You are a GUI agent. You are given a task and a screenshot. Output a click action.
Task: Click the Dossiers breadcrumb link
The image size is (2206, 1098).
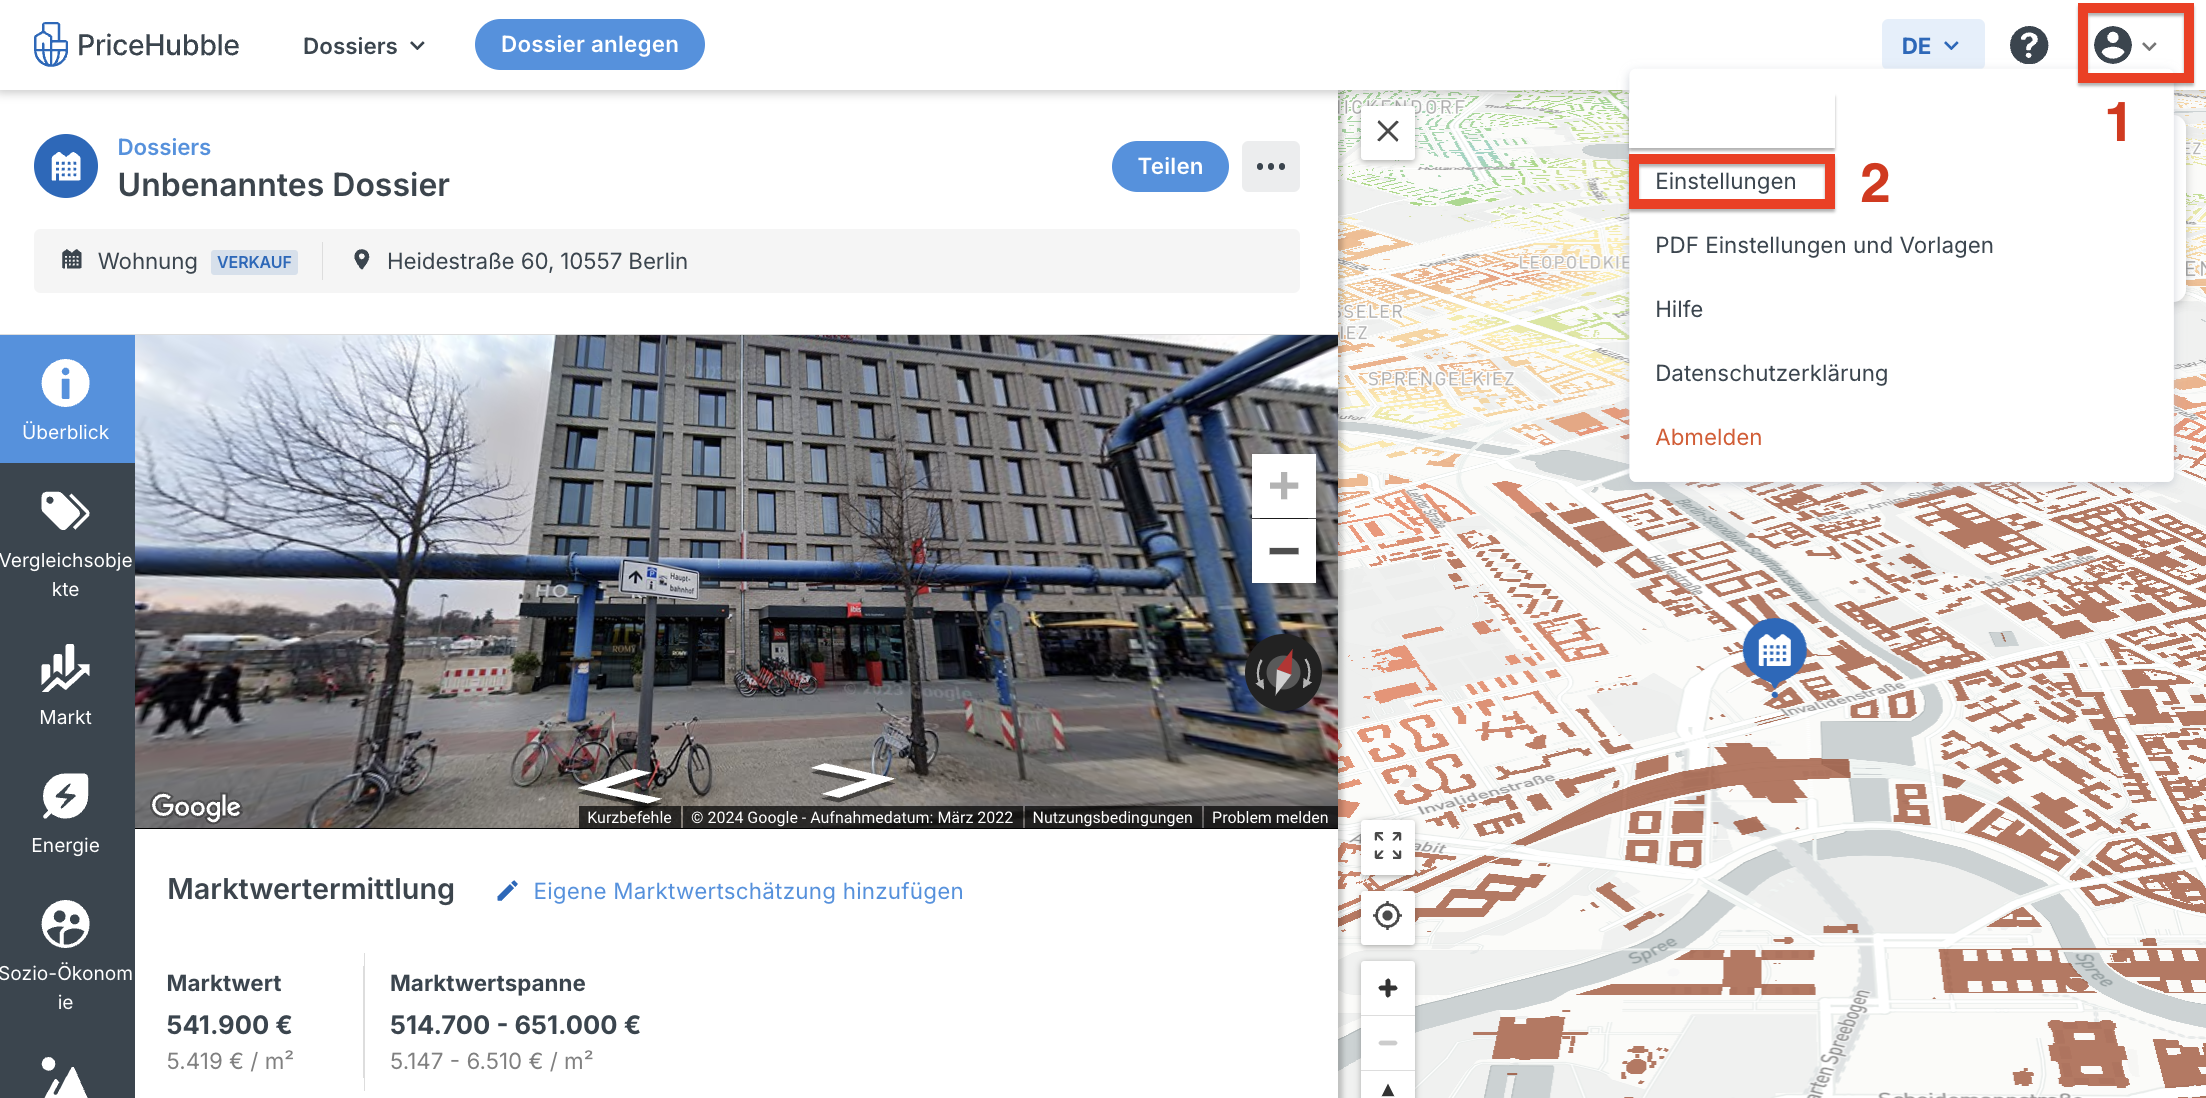pyautogui.click(x=164, y=147)
